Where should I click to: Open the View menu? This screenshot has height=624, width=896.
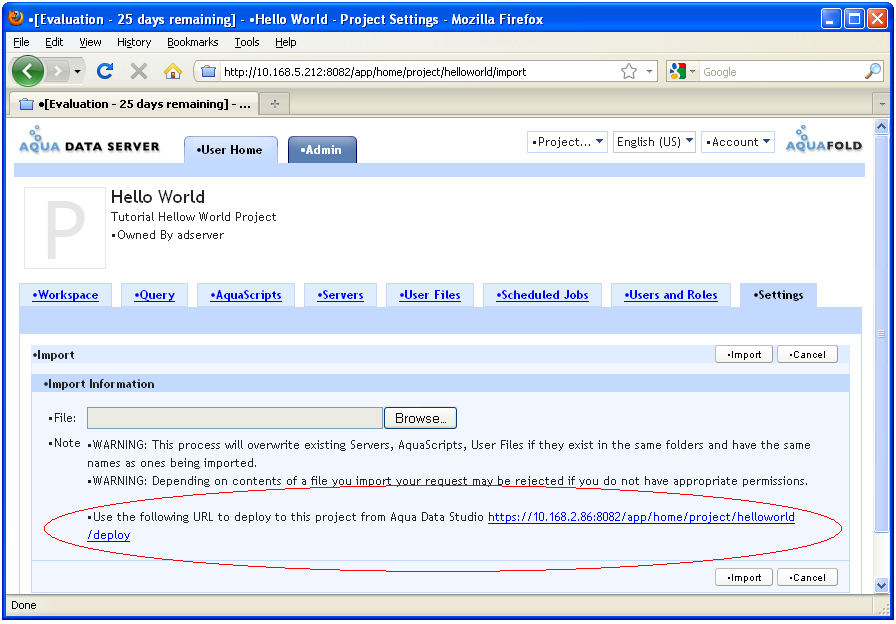pos(90,42)
